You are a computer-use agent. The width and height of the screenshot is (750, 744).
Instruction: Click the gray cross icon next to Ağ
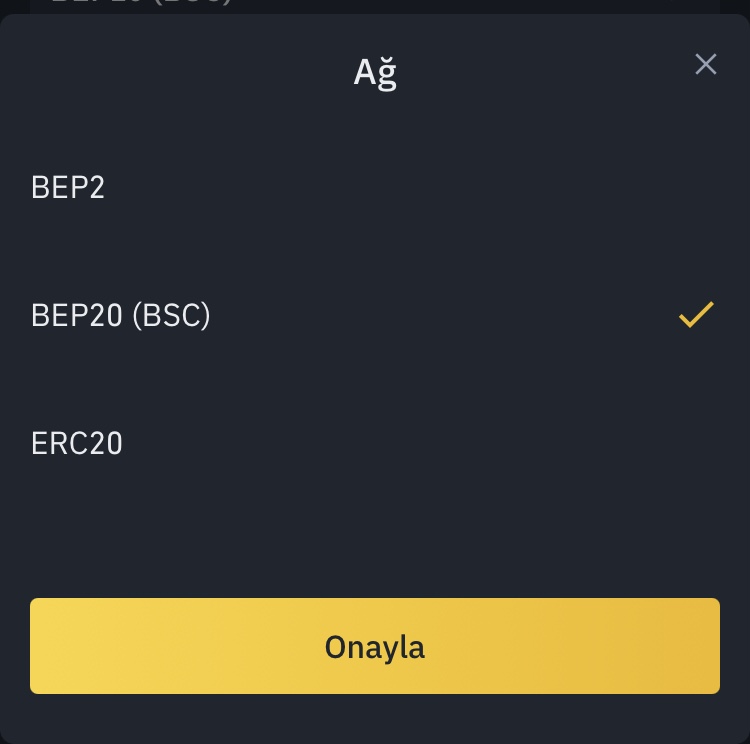(x=705, y=65)
